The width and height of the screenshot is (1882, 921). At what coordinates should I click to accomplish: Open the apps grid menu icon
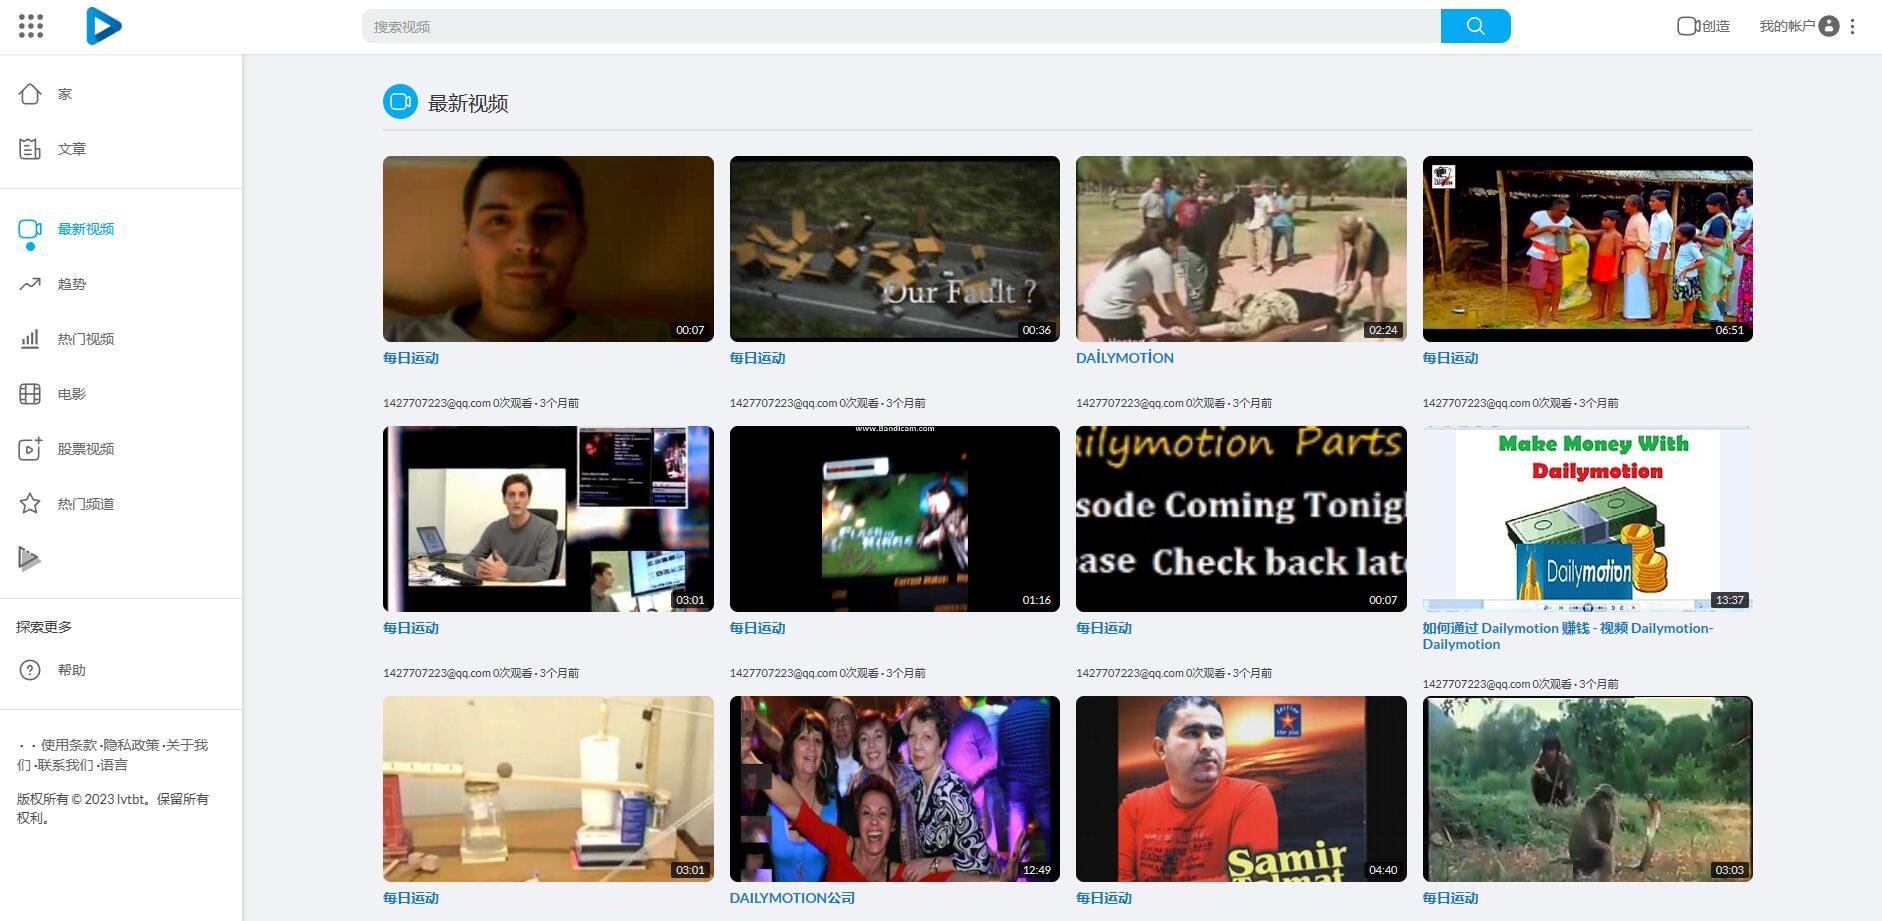(31, 26)
